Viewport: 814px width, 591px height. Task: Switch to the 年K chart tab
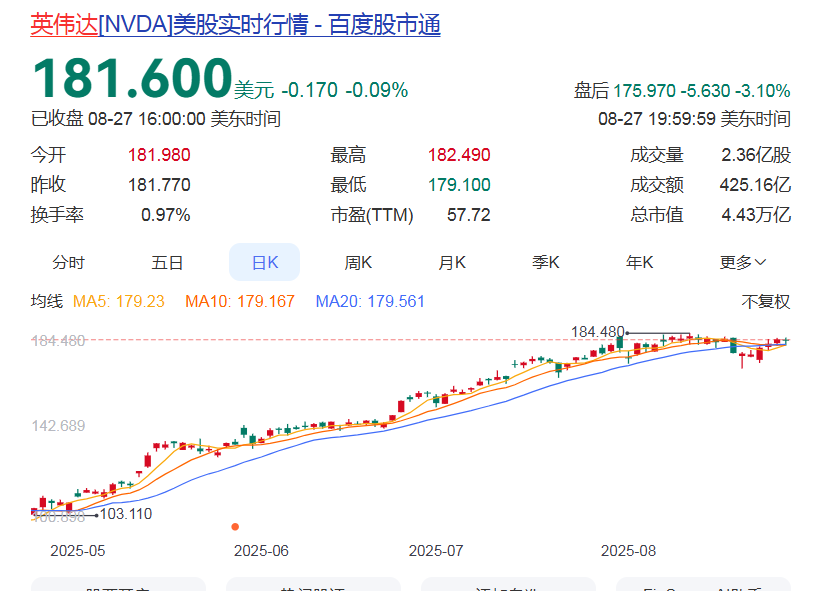(x=639, y=262)
